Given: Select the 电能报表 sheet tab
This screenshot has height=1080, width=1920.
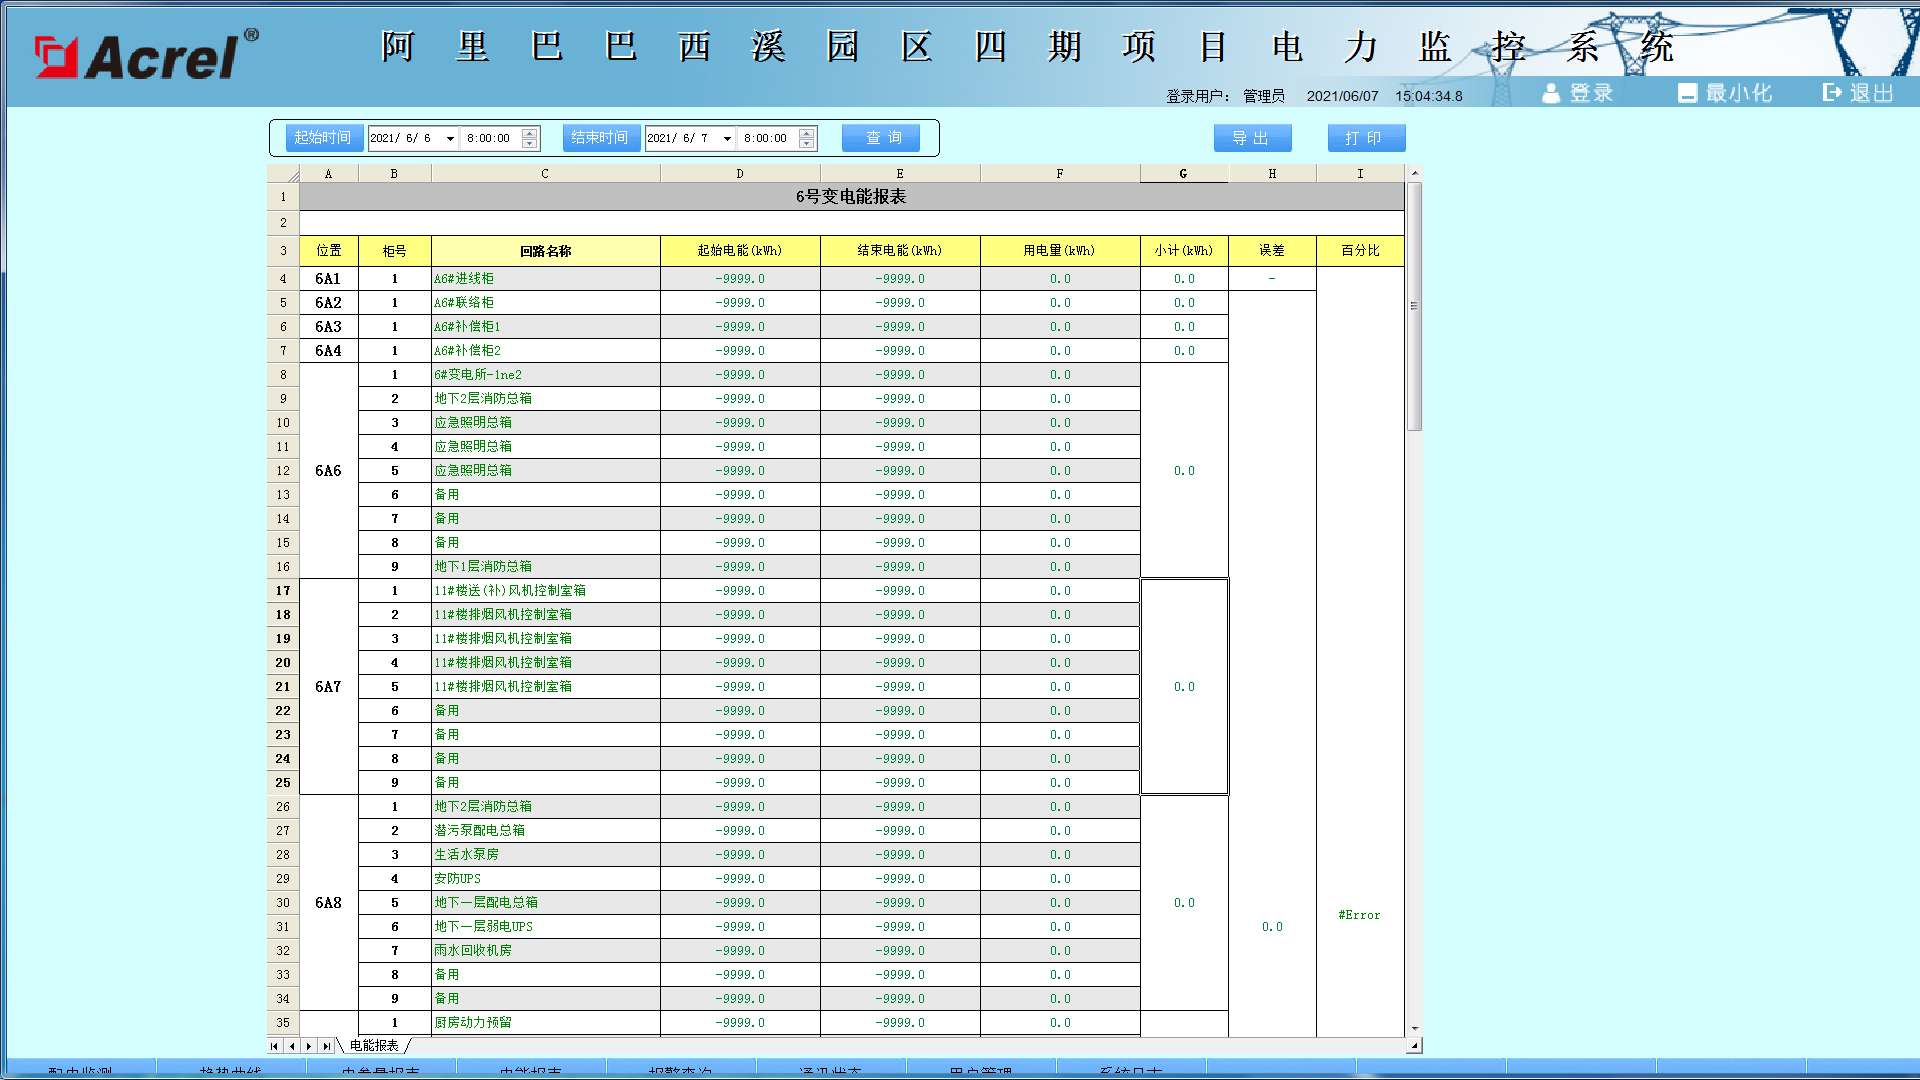Looking at the screenshot, I should tap(374, 1046).
